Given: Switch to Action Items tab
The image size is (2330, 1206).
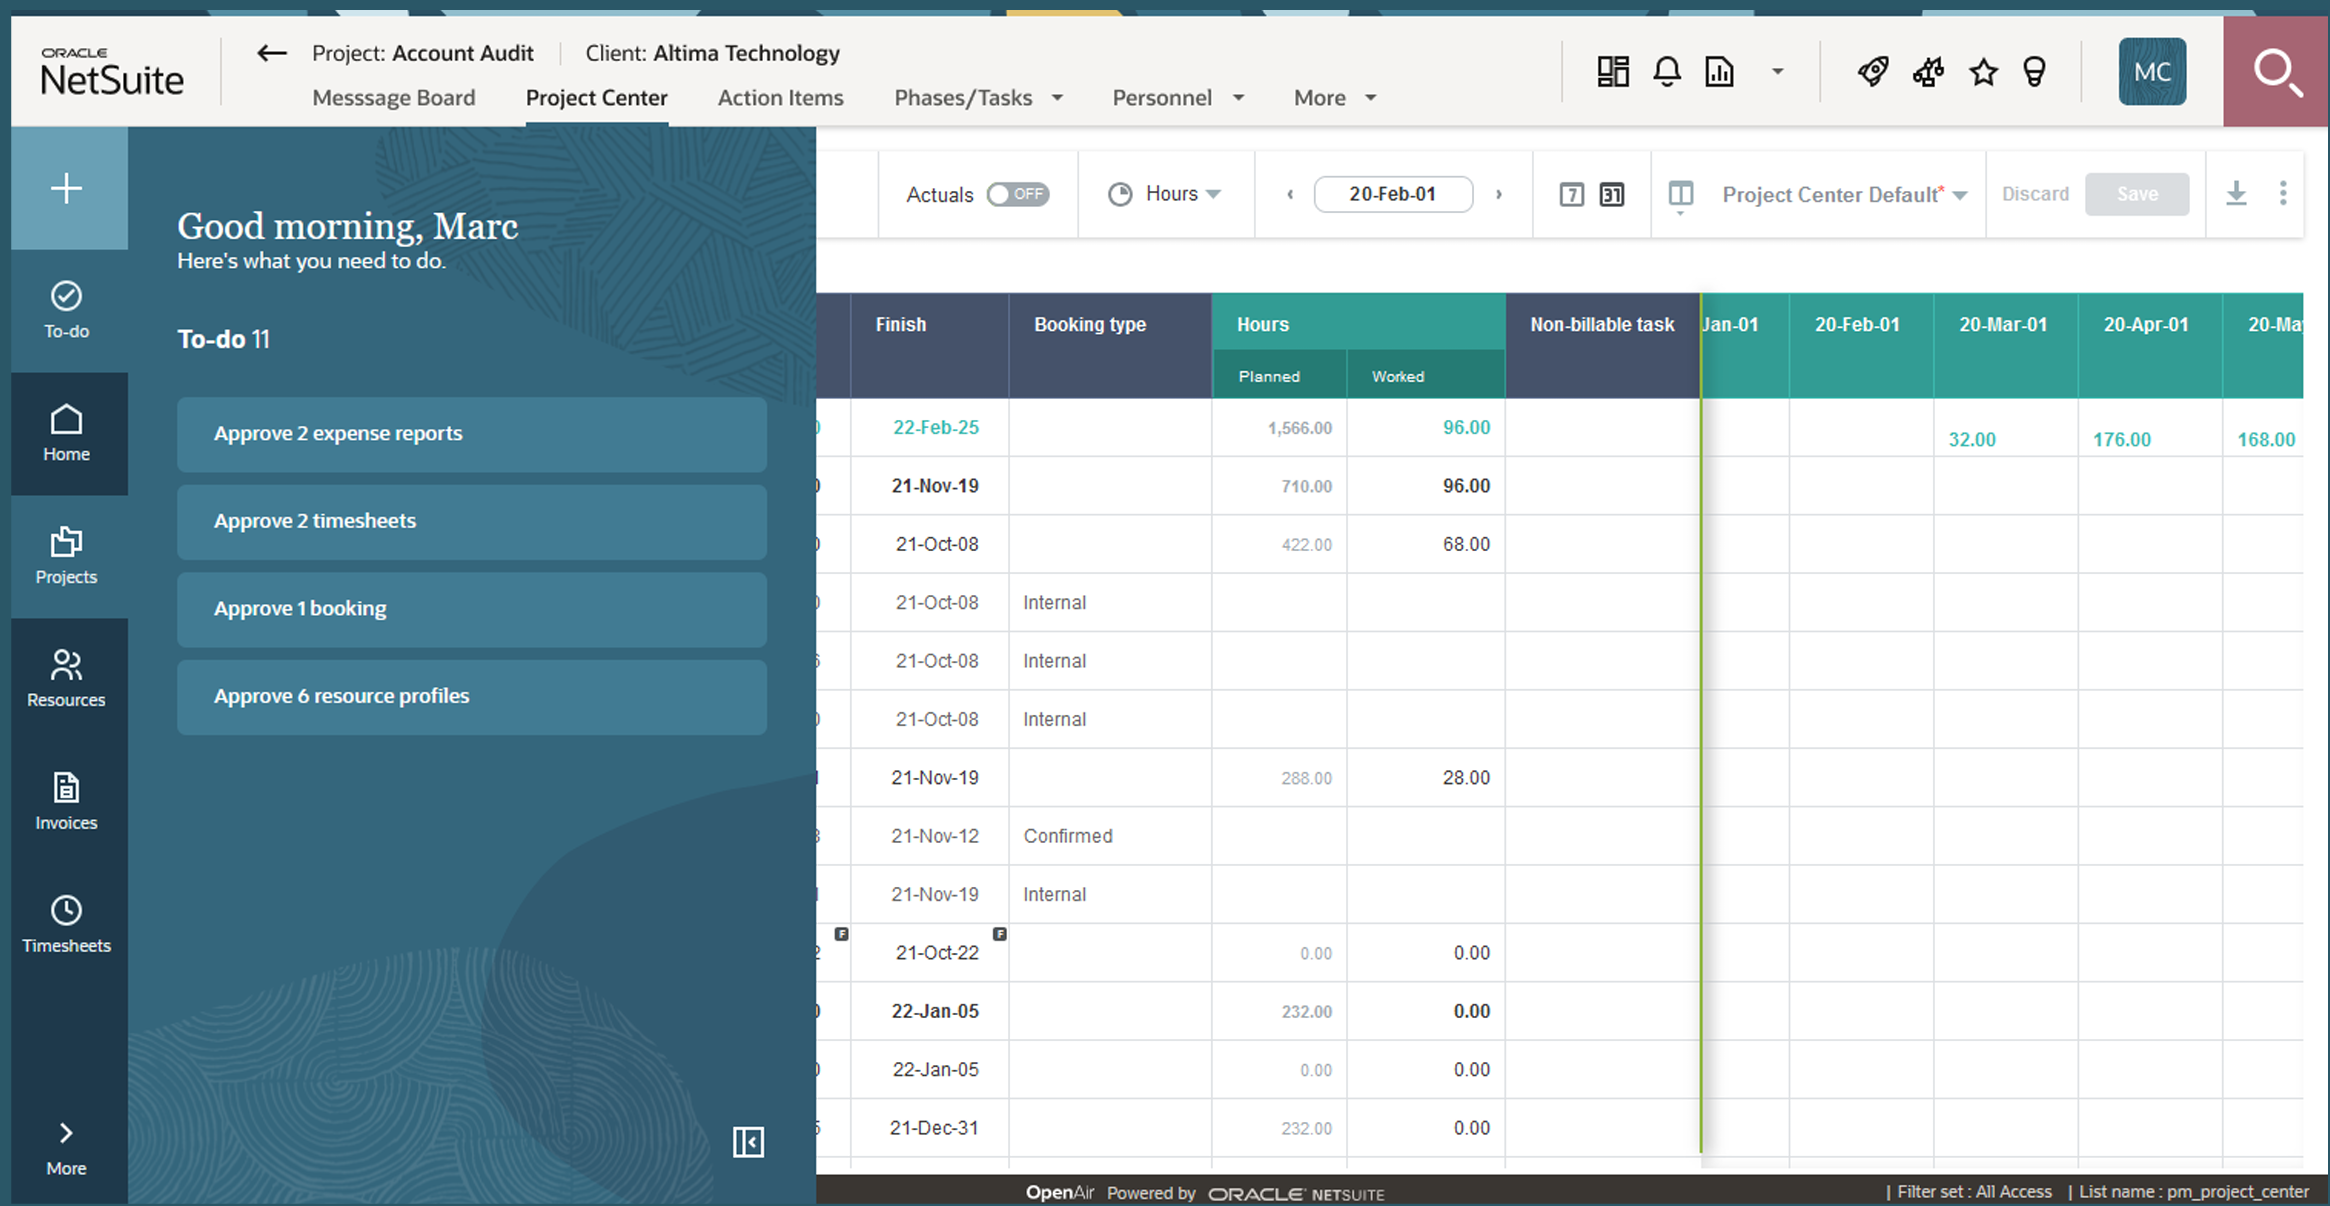Looking at the screenshot, I should coord(780,98).
